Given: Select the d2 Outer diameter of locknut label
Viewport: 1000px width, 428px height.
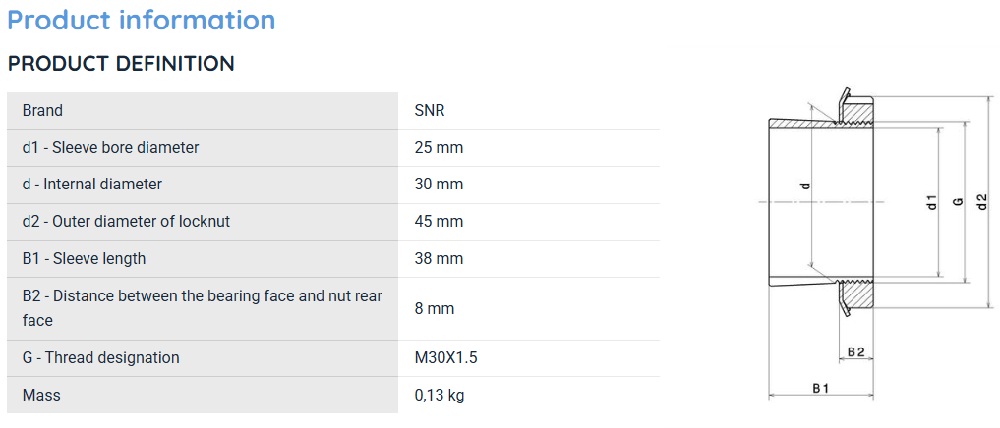Looking at the screenshot, I should click(126, 221).
